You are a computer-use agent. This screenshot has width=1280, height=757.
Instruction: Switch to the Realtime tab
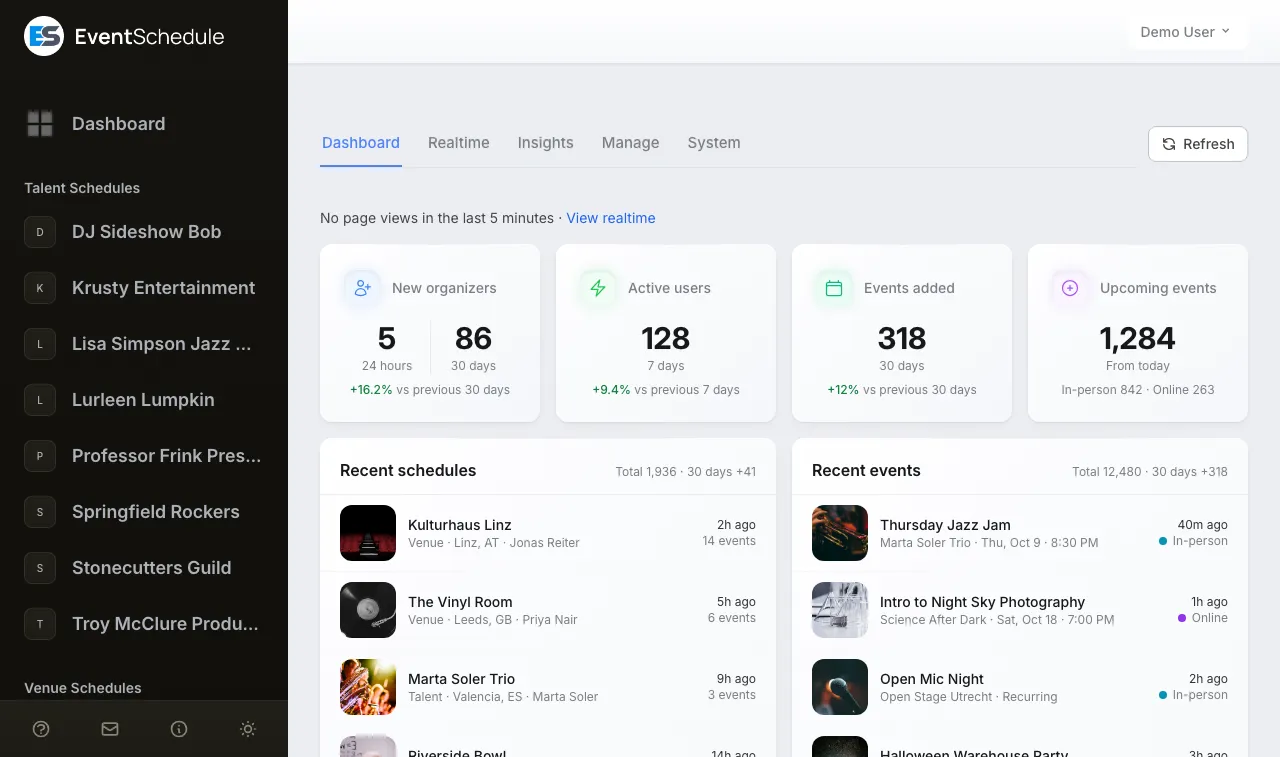pyautogui.click(x=459, y=143)
